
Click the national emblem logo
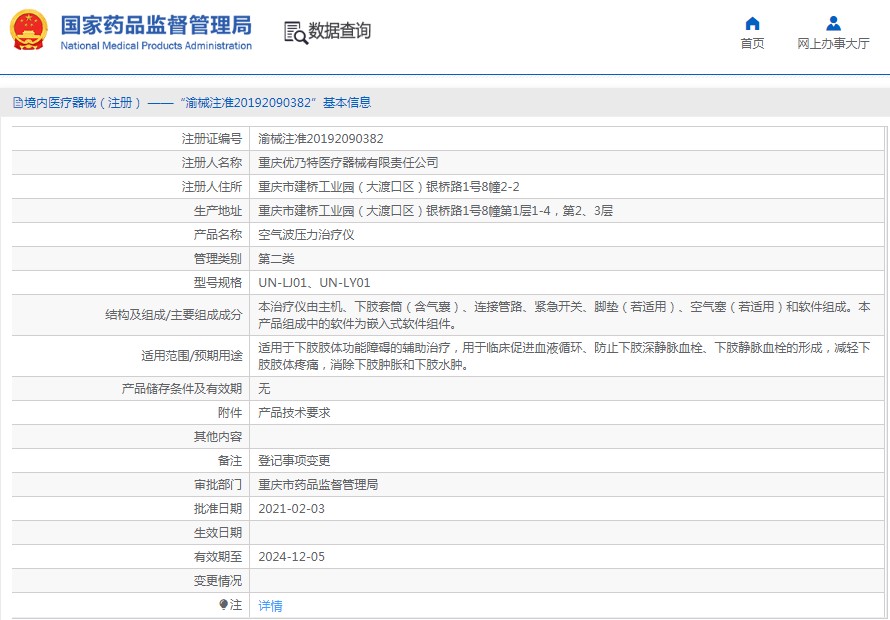coord(29,31)
